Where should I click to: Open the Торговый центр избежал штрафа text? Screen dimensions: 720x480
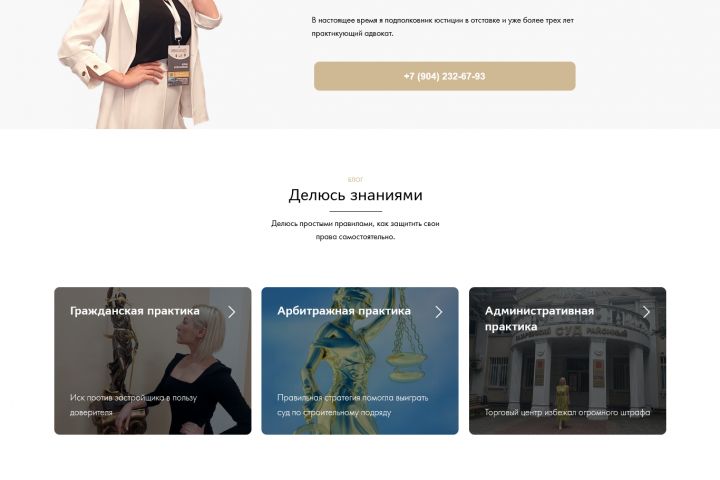[568, 412]
